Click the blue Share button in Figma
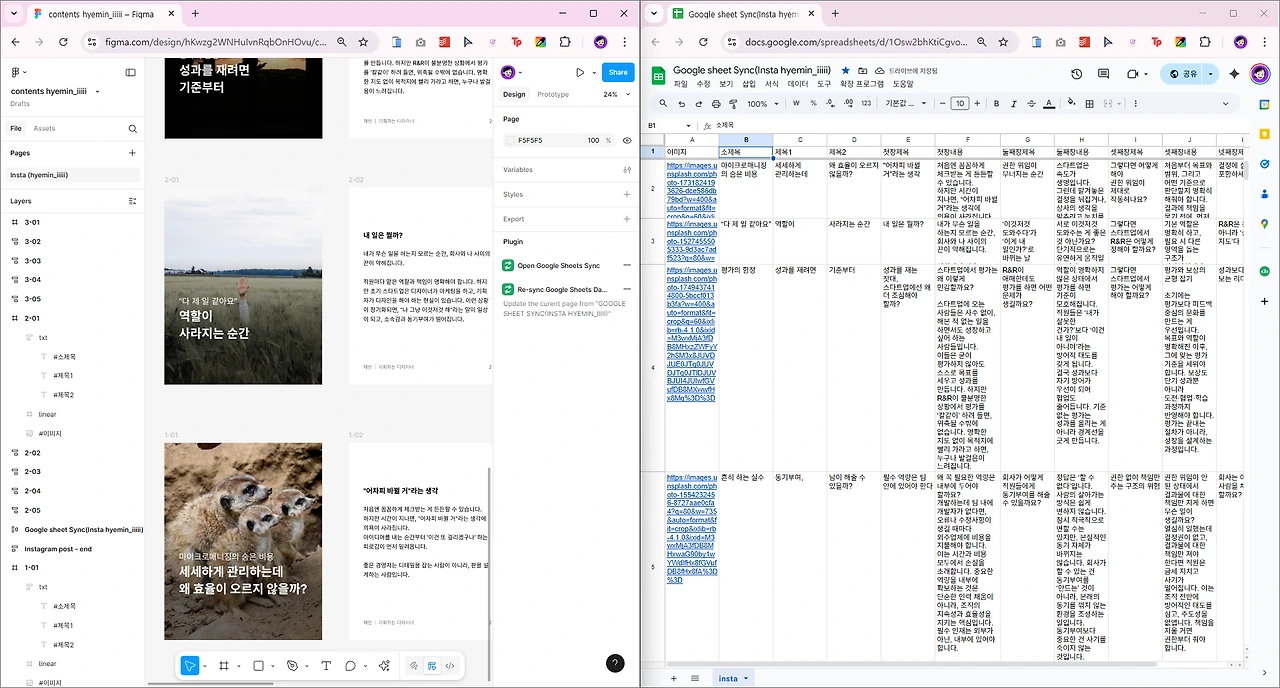The height and width of the screenshot is (688, 1280). (x=618, y=72)
